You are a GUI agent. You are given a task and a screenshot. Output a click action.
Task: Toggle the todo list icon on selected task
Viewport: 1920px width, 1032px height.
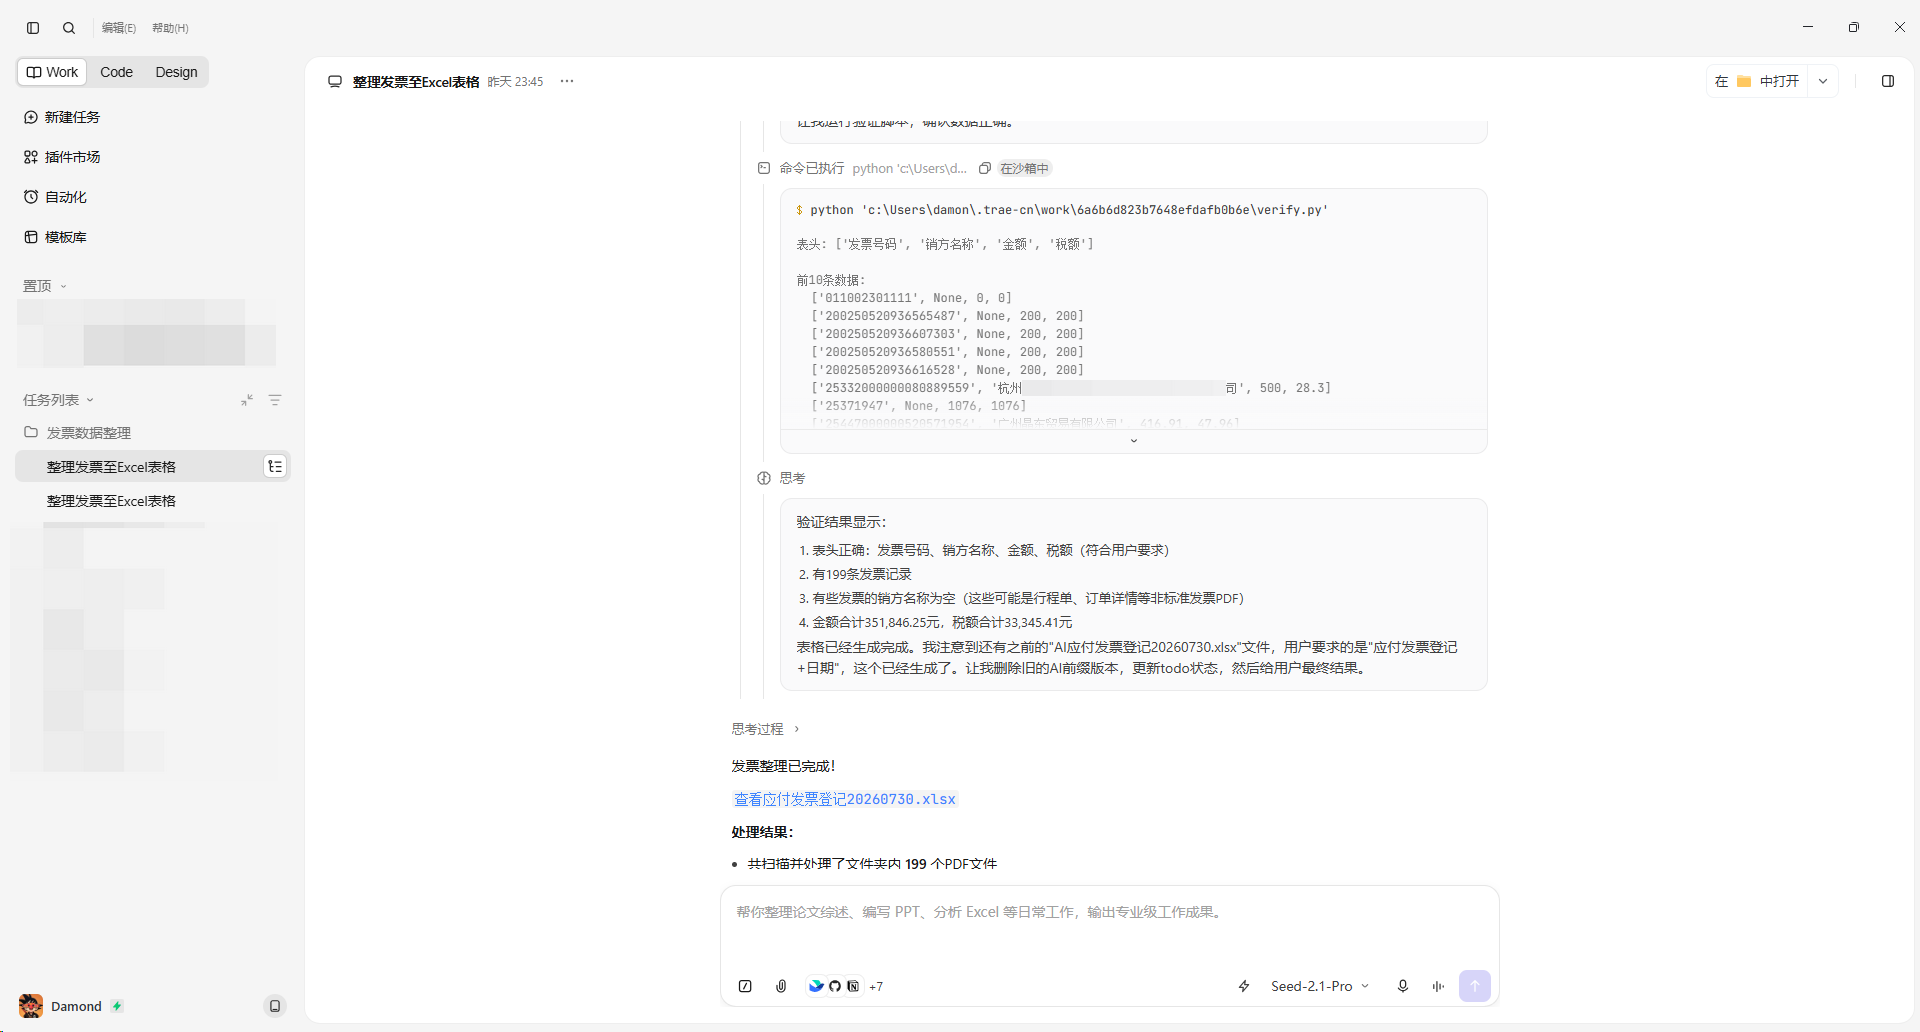tap(275, 467)
